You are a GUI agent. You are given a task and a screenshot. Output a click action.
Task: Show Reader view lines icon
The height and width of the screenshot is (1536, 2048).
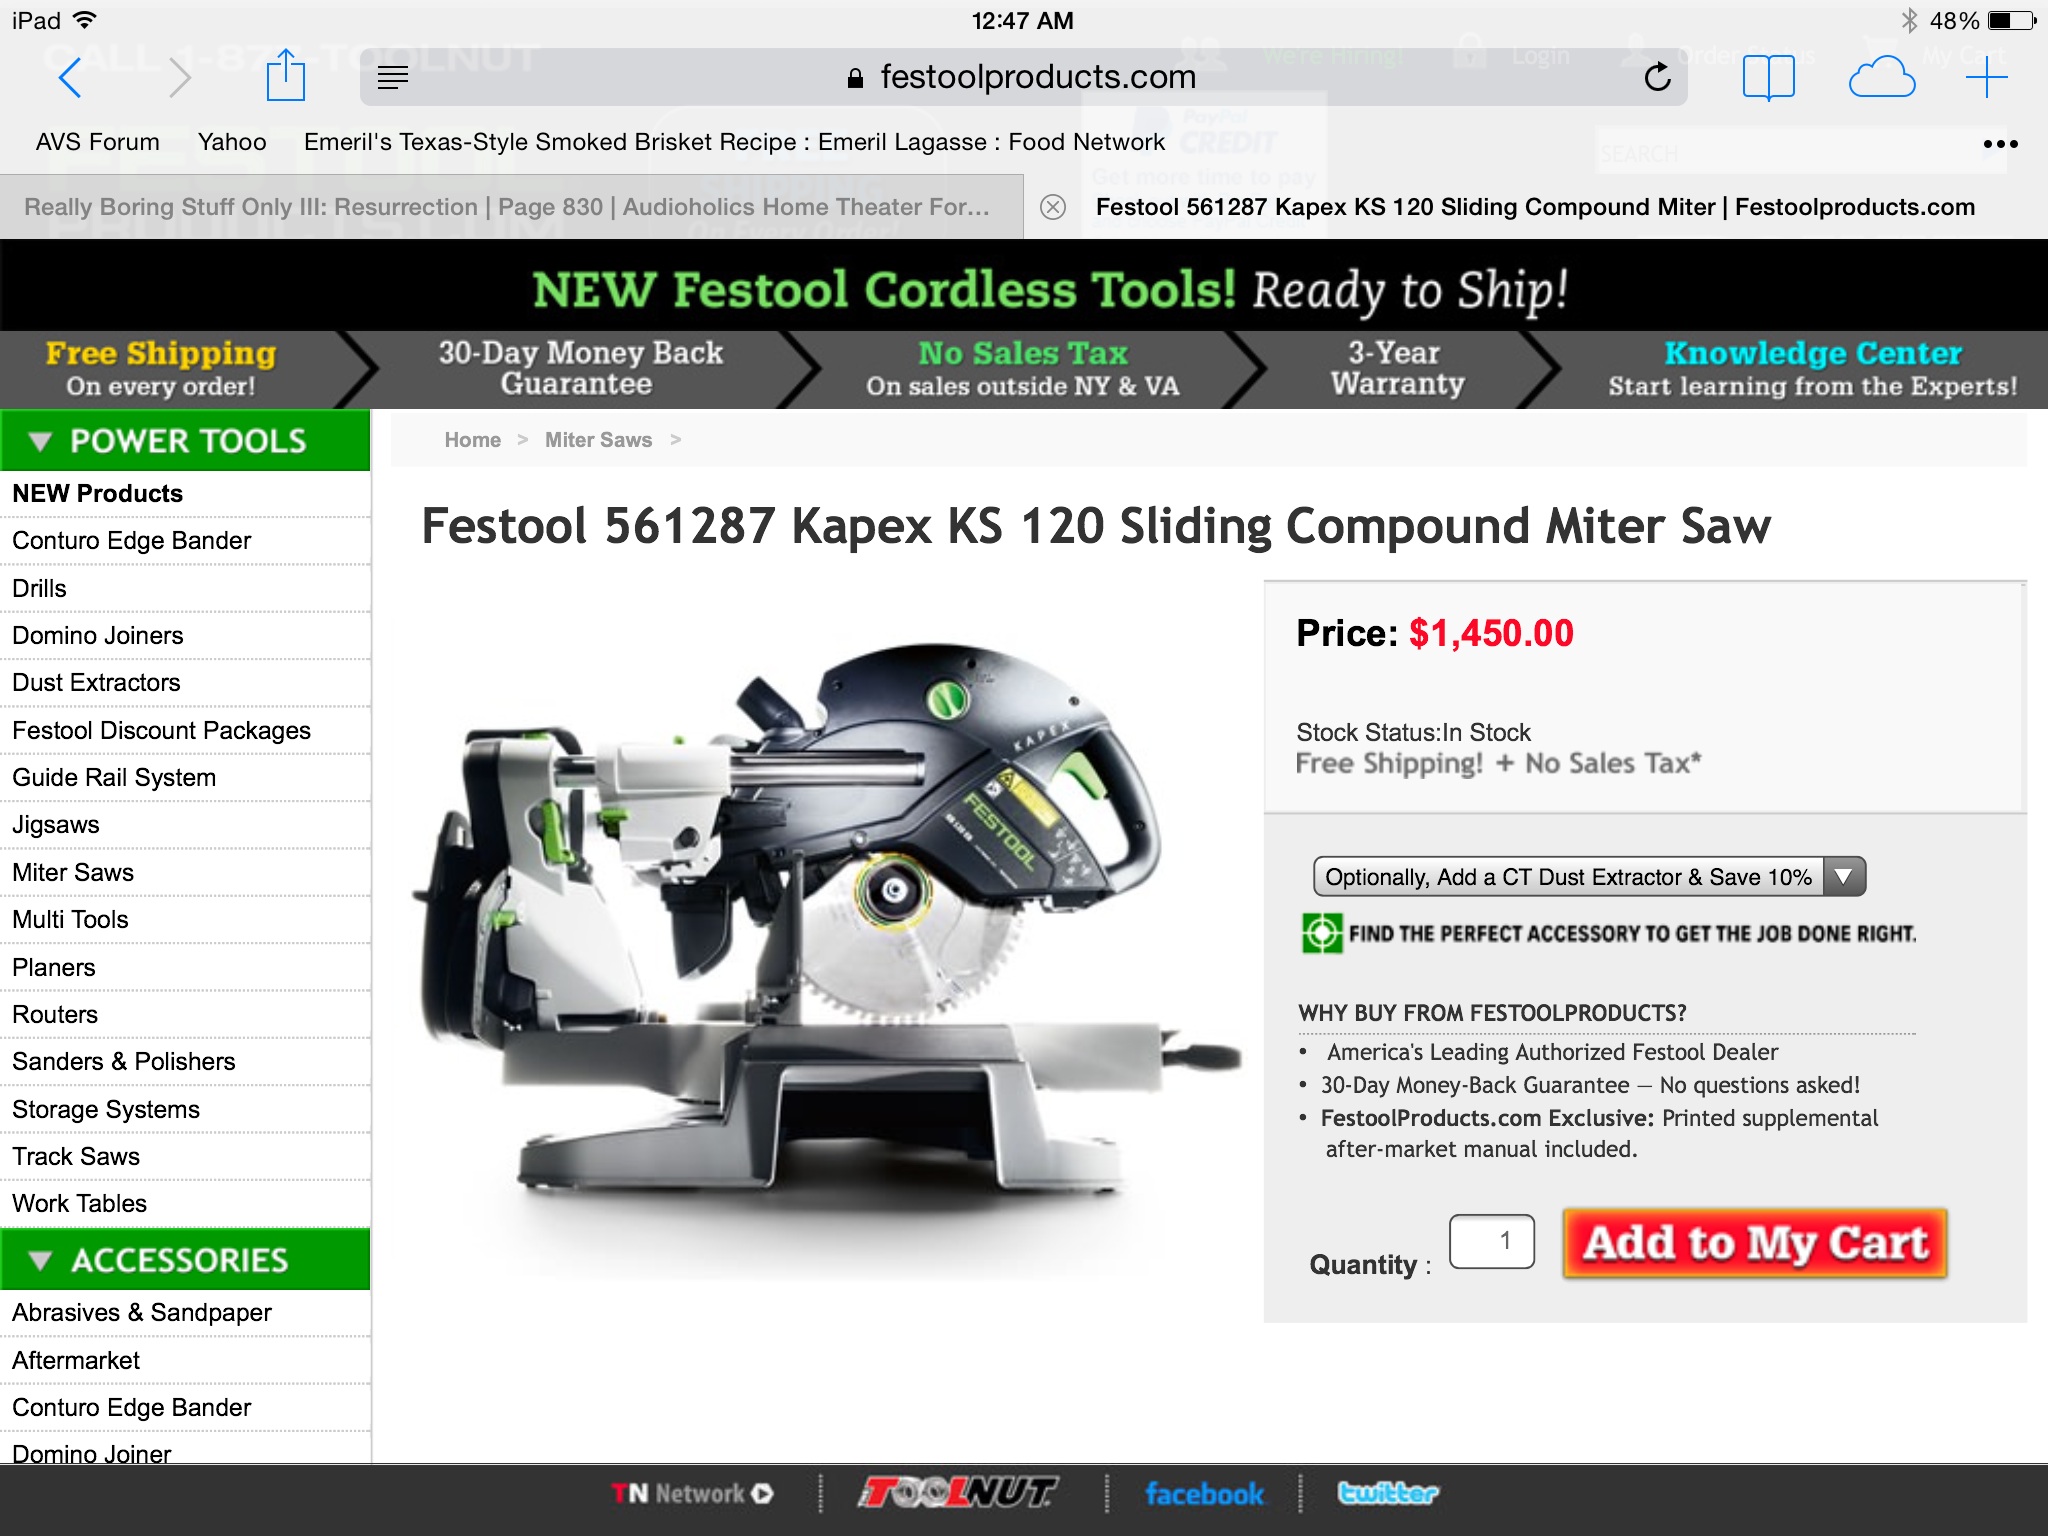393,77
